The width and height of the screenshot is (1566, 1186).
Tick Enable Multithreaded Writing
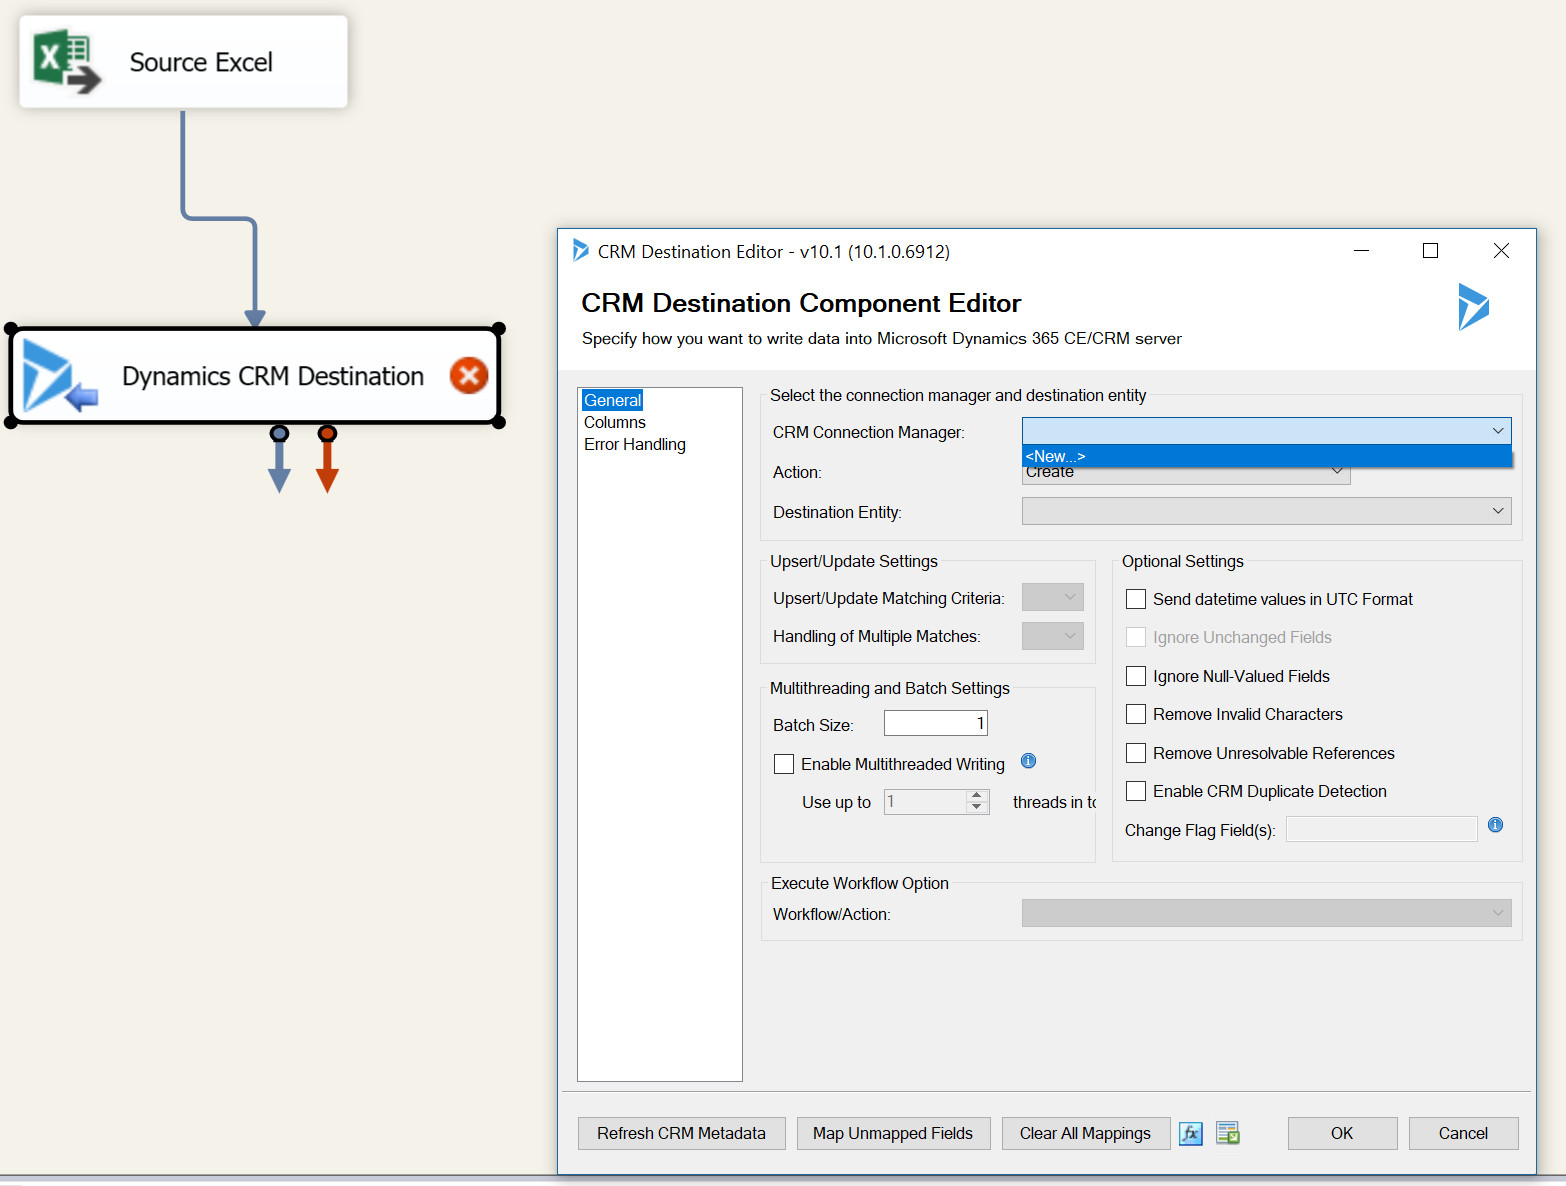coord(784,764)
